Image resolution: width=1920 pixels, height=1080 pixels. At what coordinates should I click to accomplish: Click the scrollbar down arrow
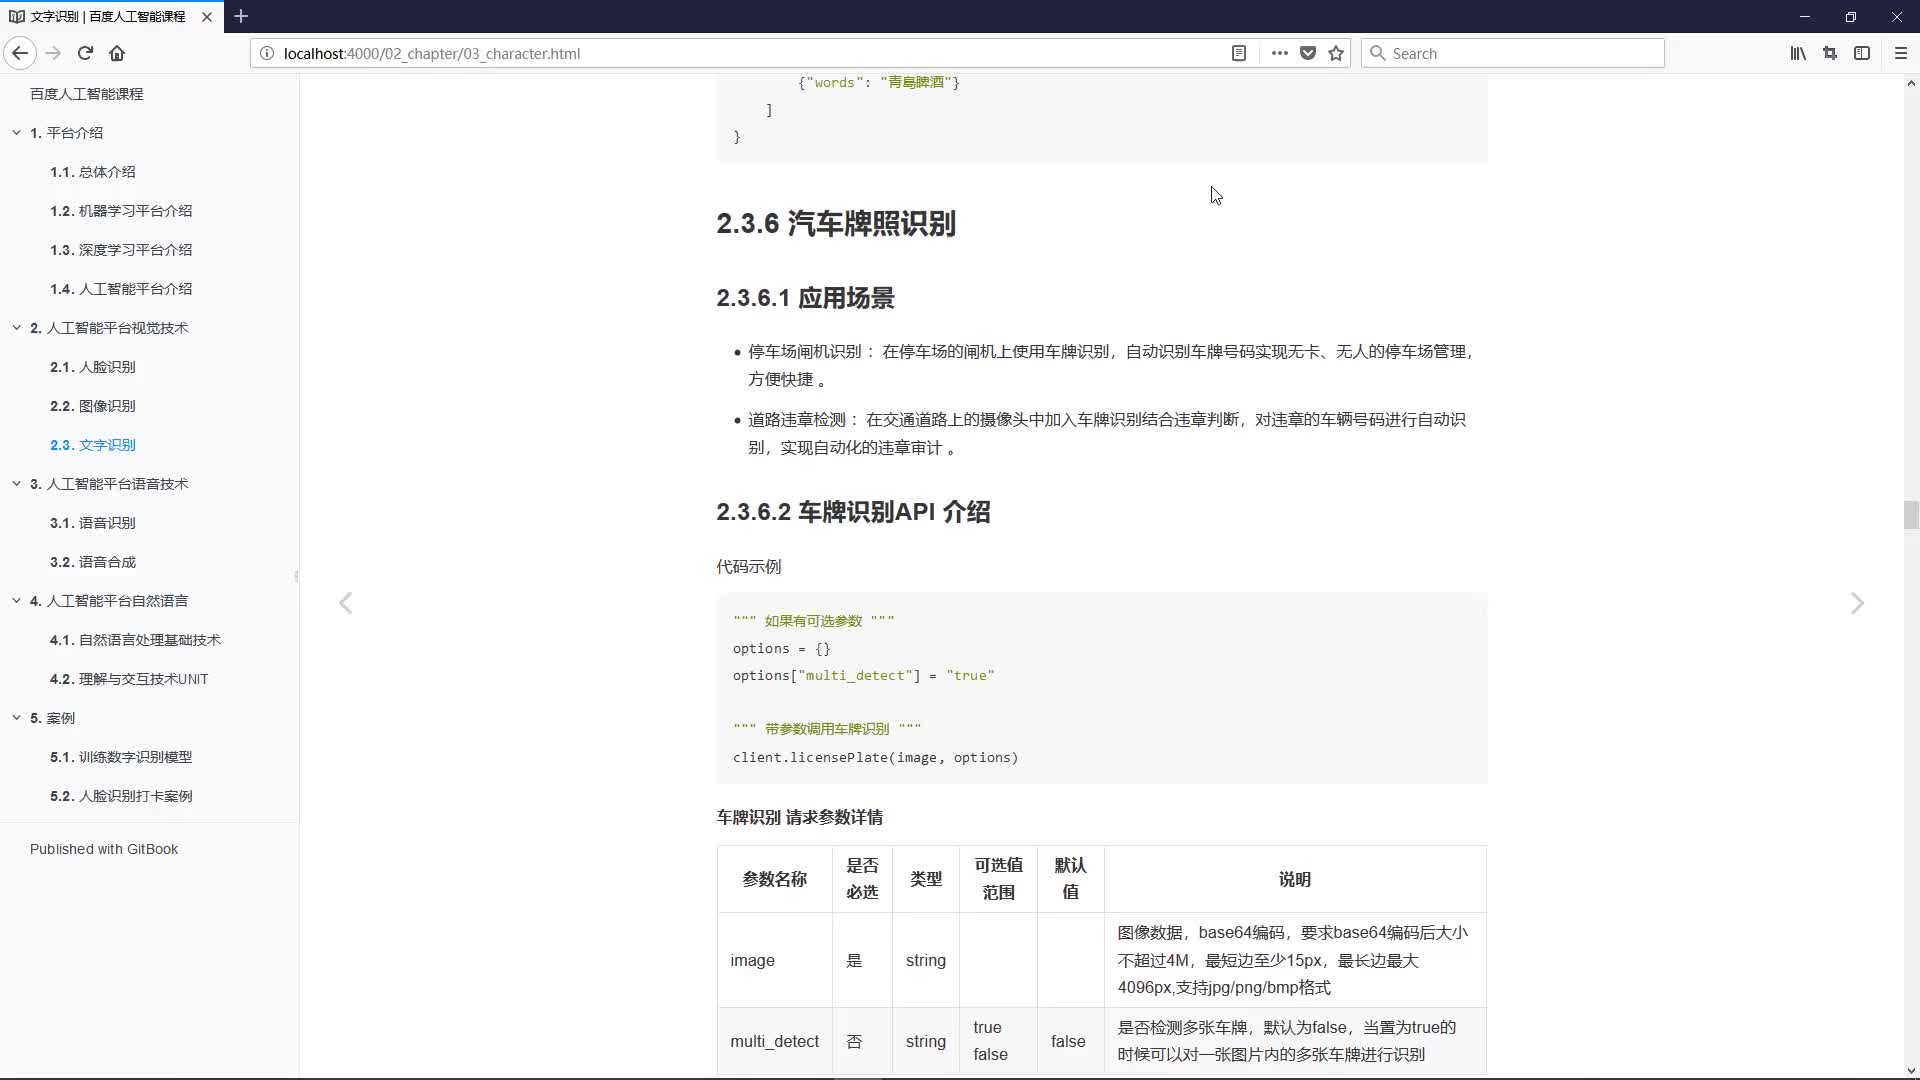click(x=1911, y=1070)
